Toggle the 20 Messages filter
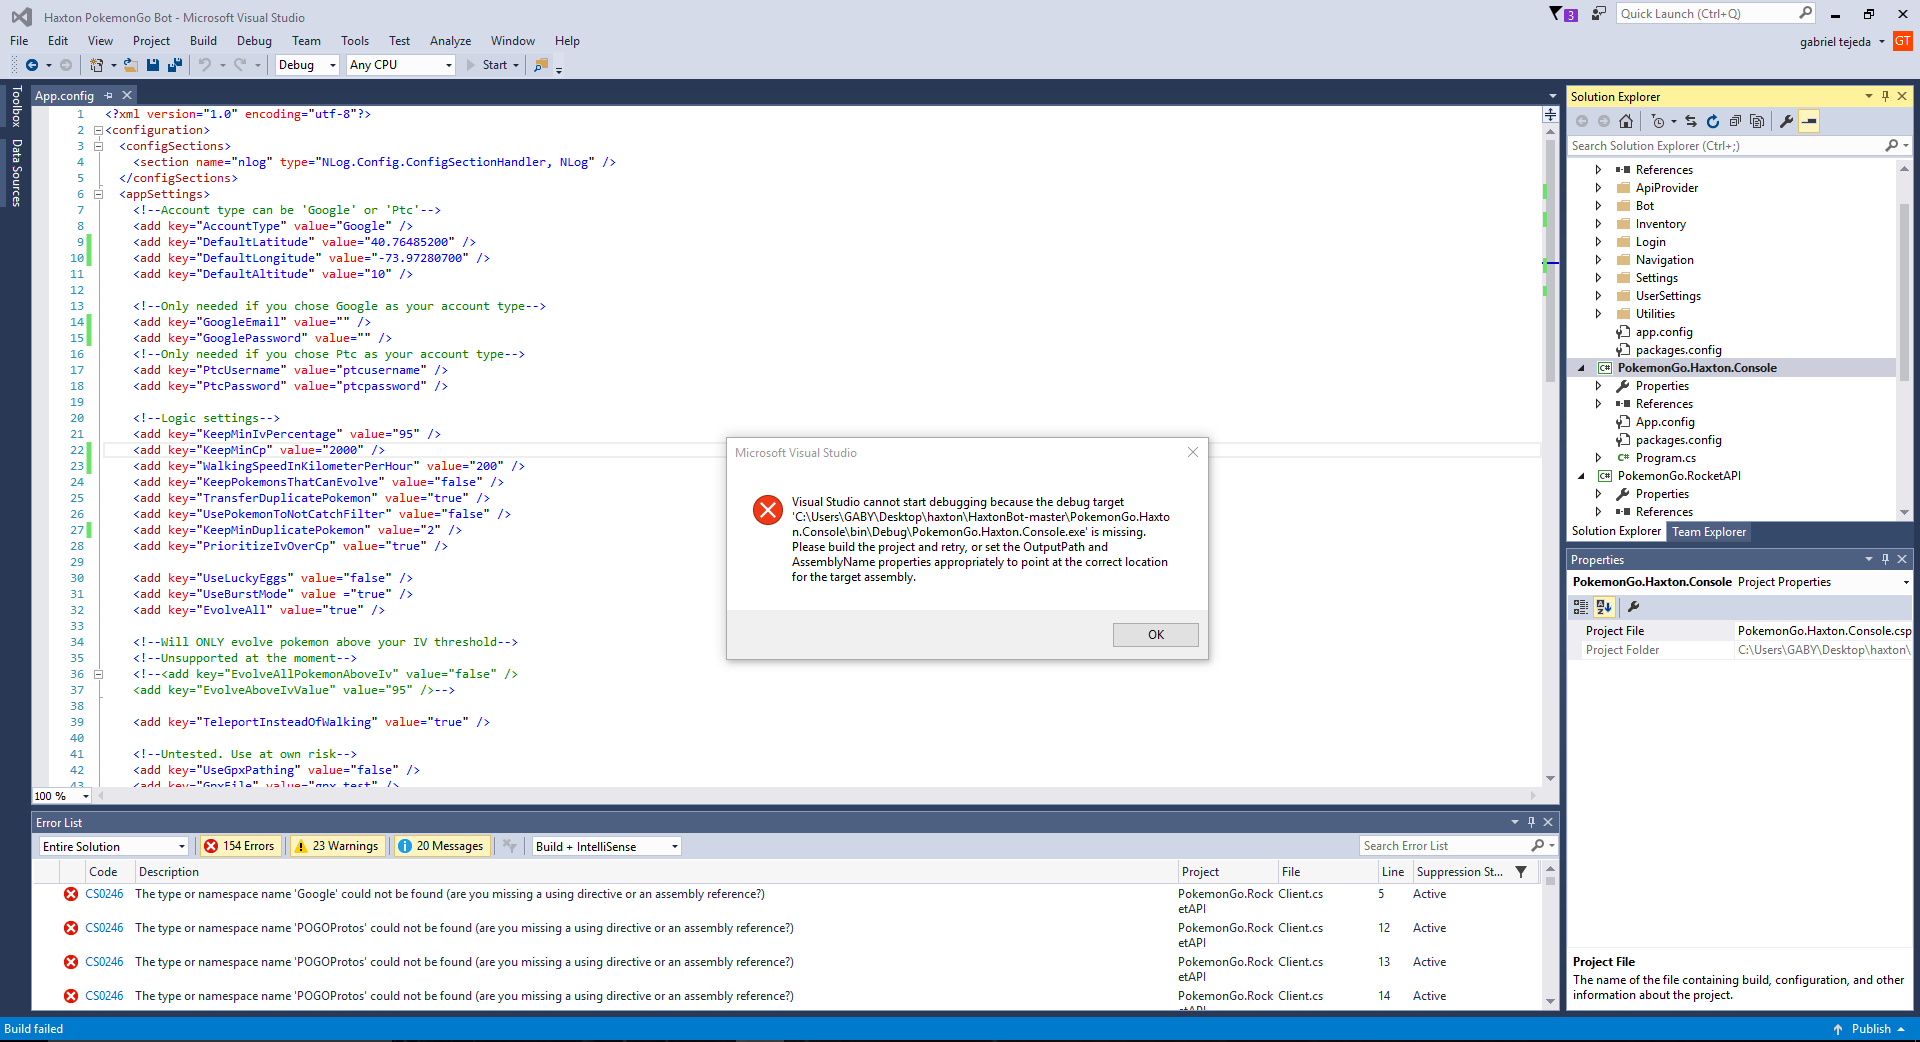The image size is (1920, 1042). tap(441, 846)
